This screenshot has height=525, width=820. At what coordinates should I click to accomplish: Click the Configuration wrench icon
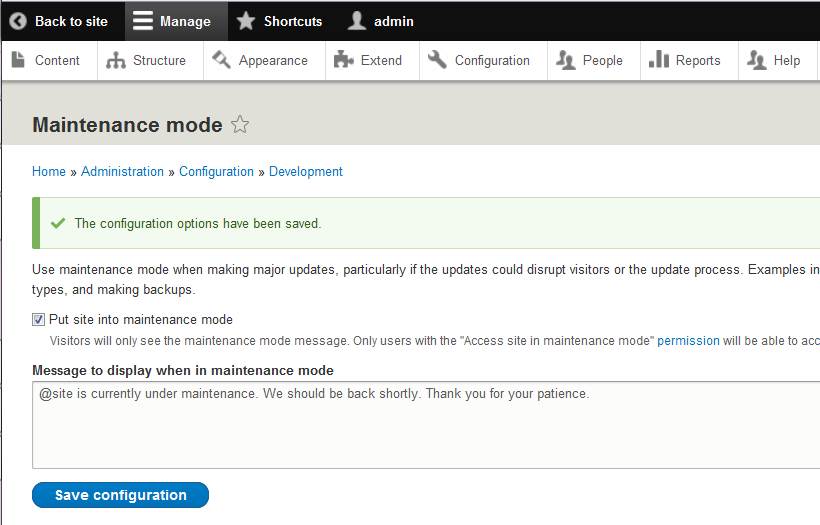pyautogui.click(x=437, y=59)
